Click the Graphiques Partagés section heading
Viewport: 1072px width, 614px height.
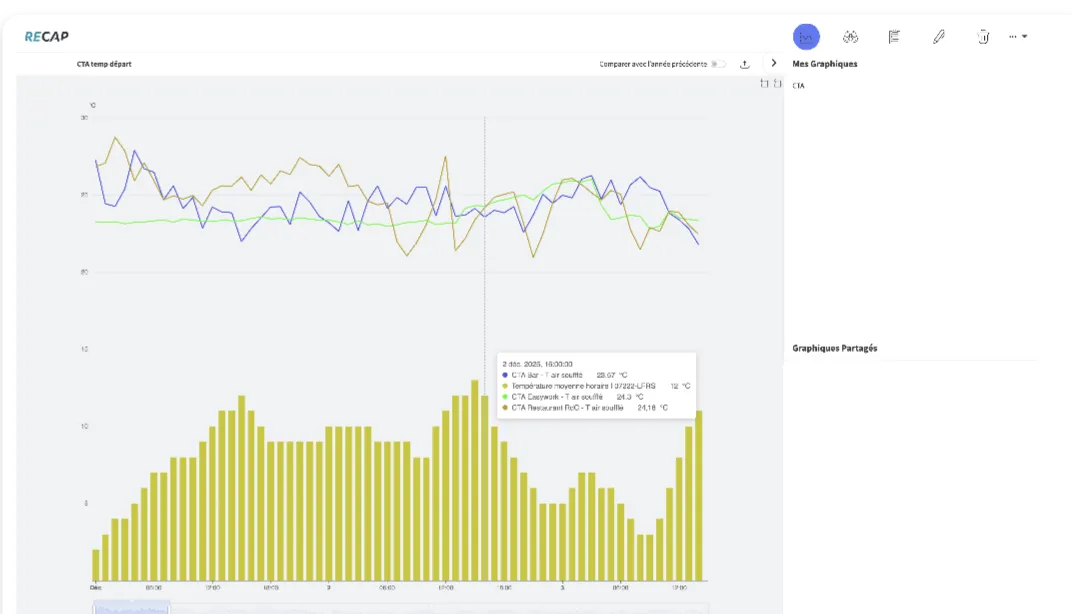(835, 348)
